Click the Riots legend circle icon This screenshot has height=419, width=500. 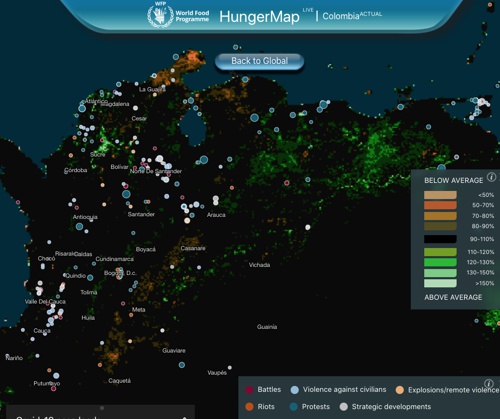point(249,407)
